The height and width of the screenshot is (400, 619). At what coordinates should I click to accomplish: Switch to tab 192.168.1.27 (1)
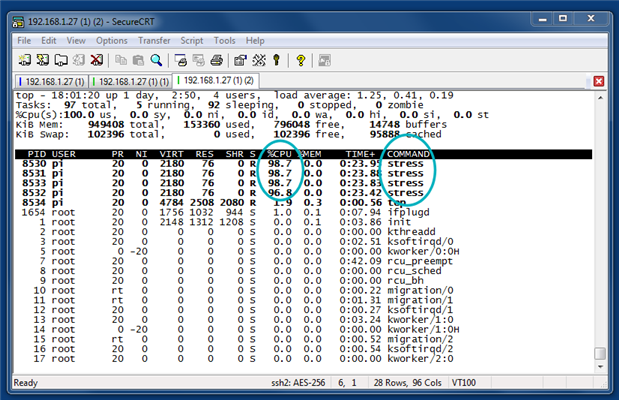pos(52,82)
